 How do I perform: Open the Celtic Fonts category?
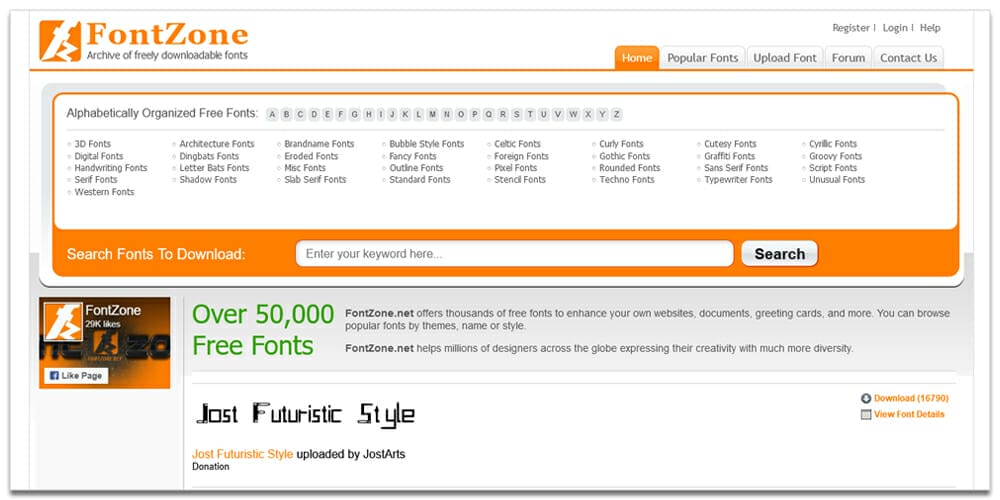[517, 144]
